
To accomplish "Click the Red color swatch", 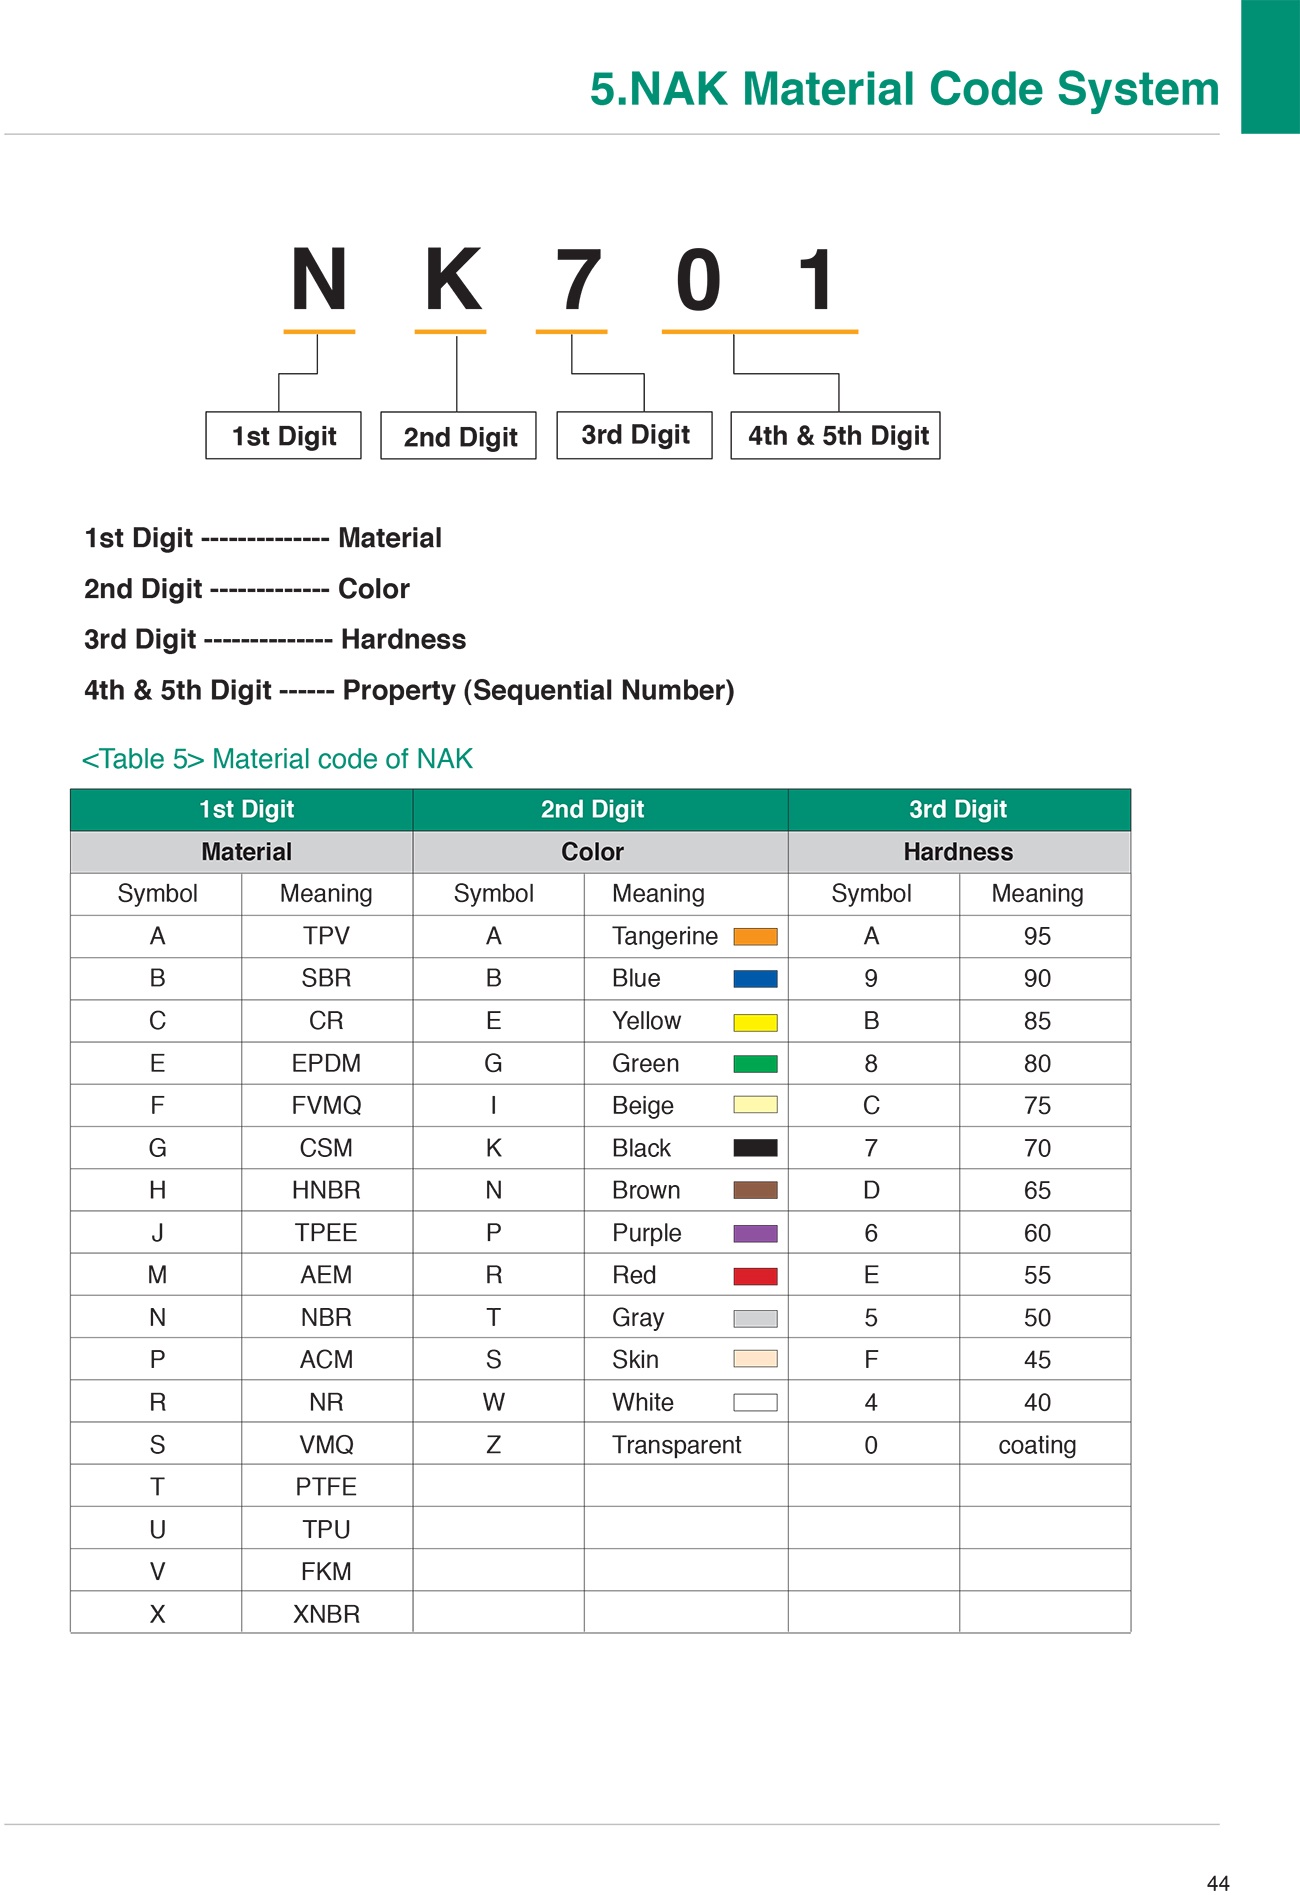I will point(755,1276).
